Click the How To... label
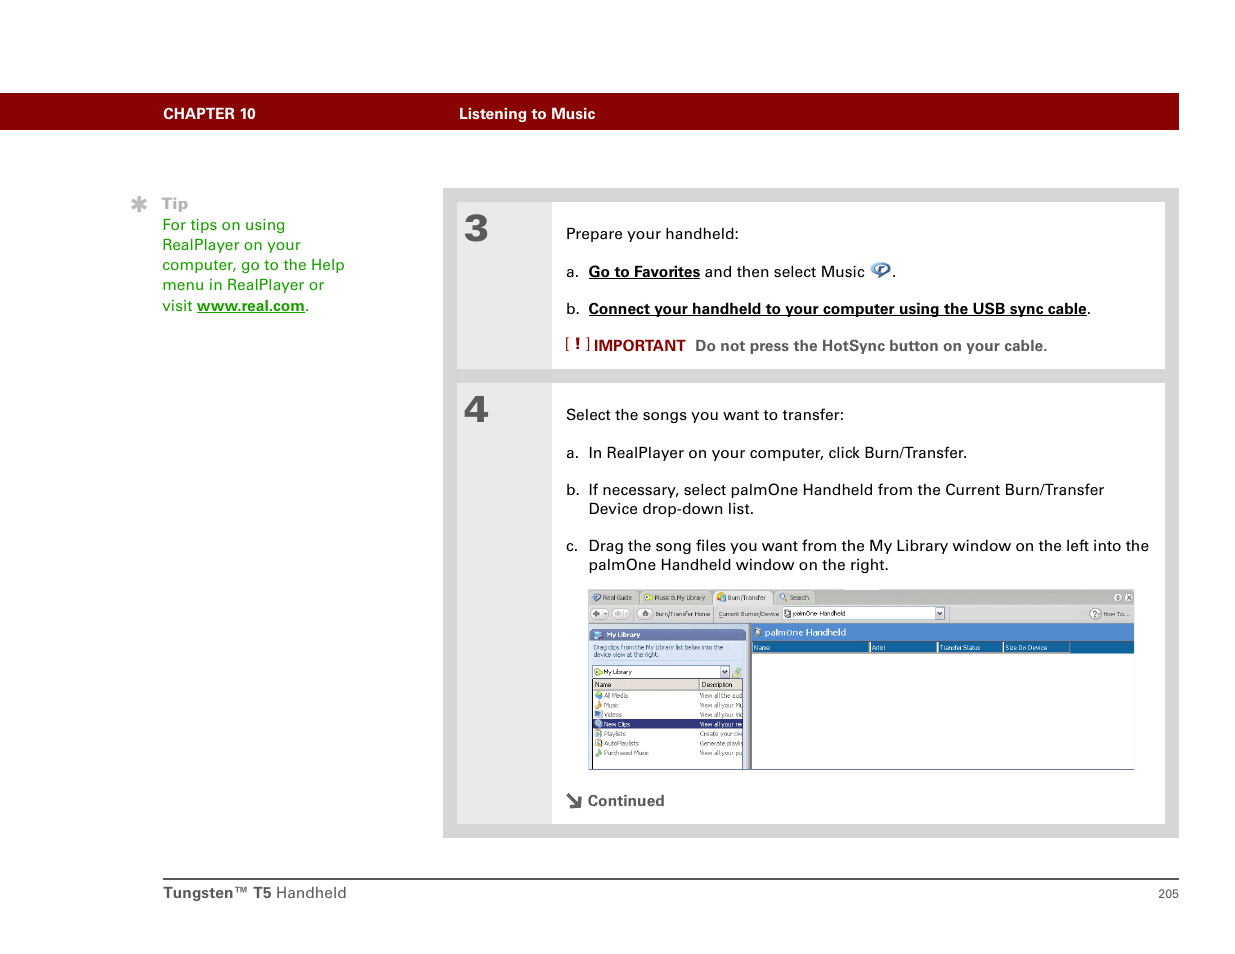1235x954 pixels. coord(1115,614)
